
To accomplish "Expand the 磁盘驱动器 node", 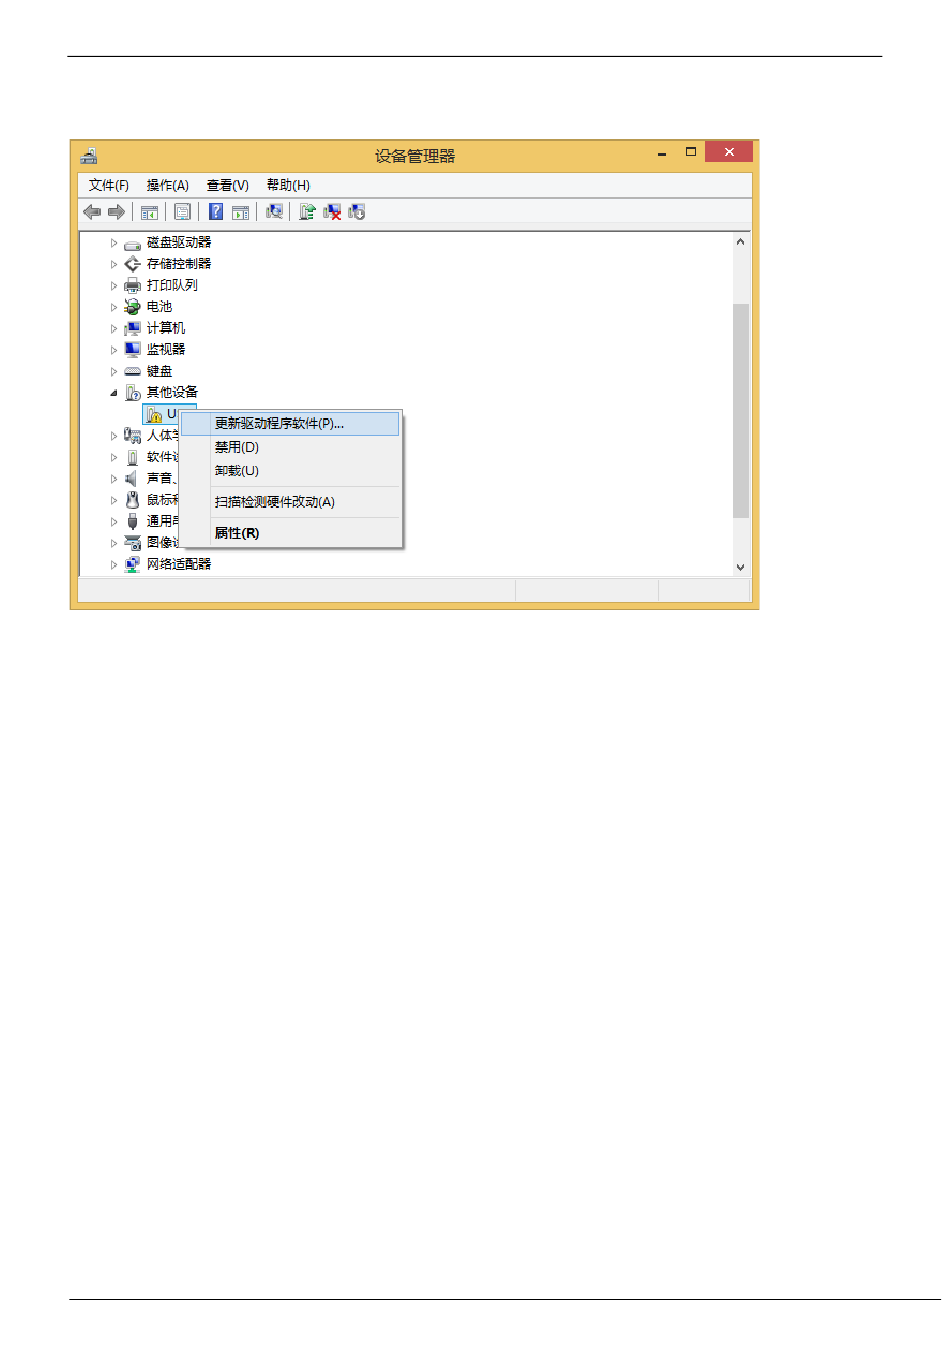I will coord(114,243).
